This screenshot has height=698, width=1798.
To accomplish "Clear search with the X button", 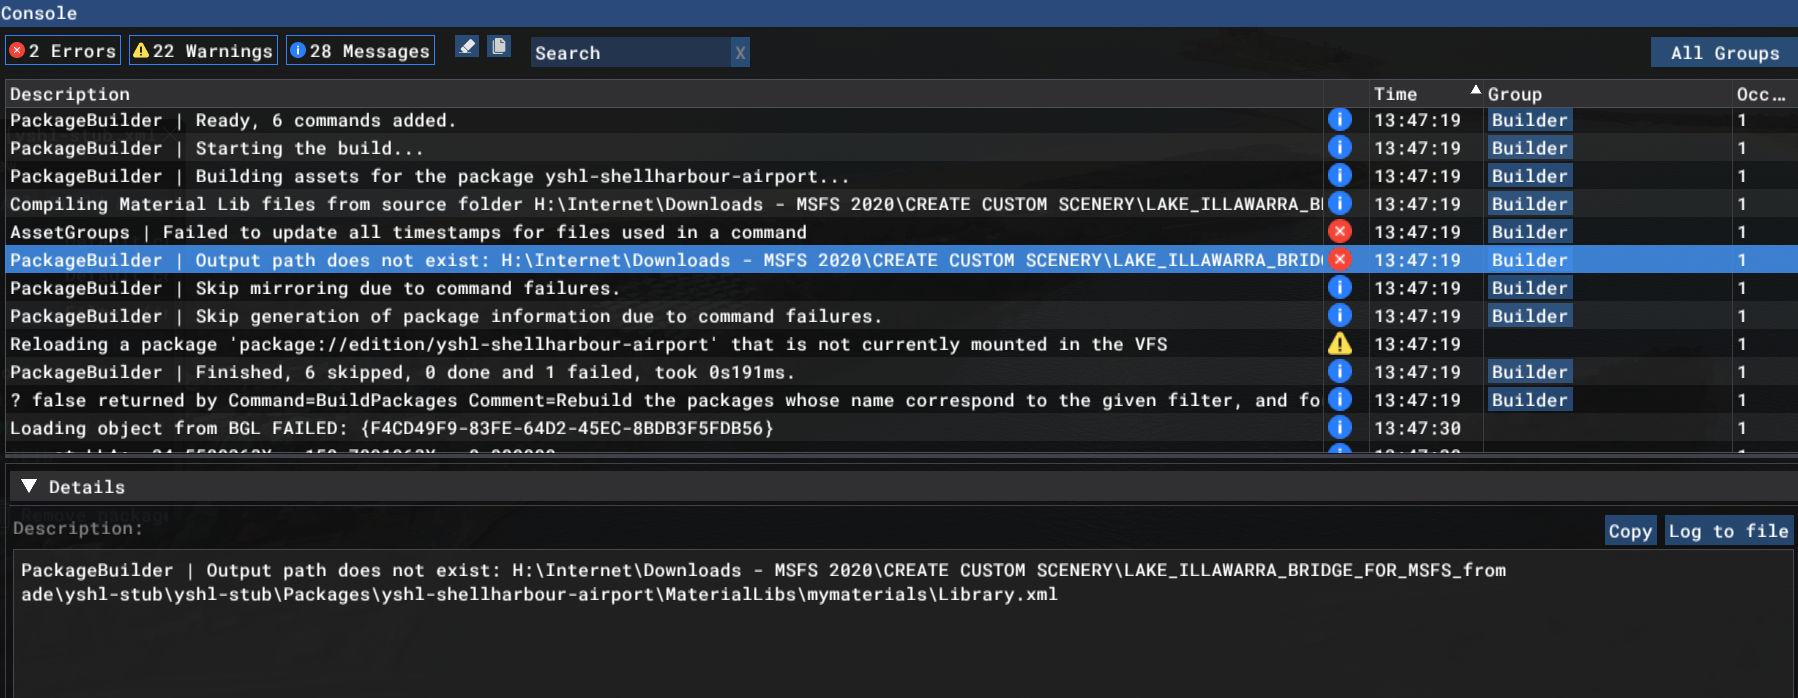I will 740,53.
